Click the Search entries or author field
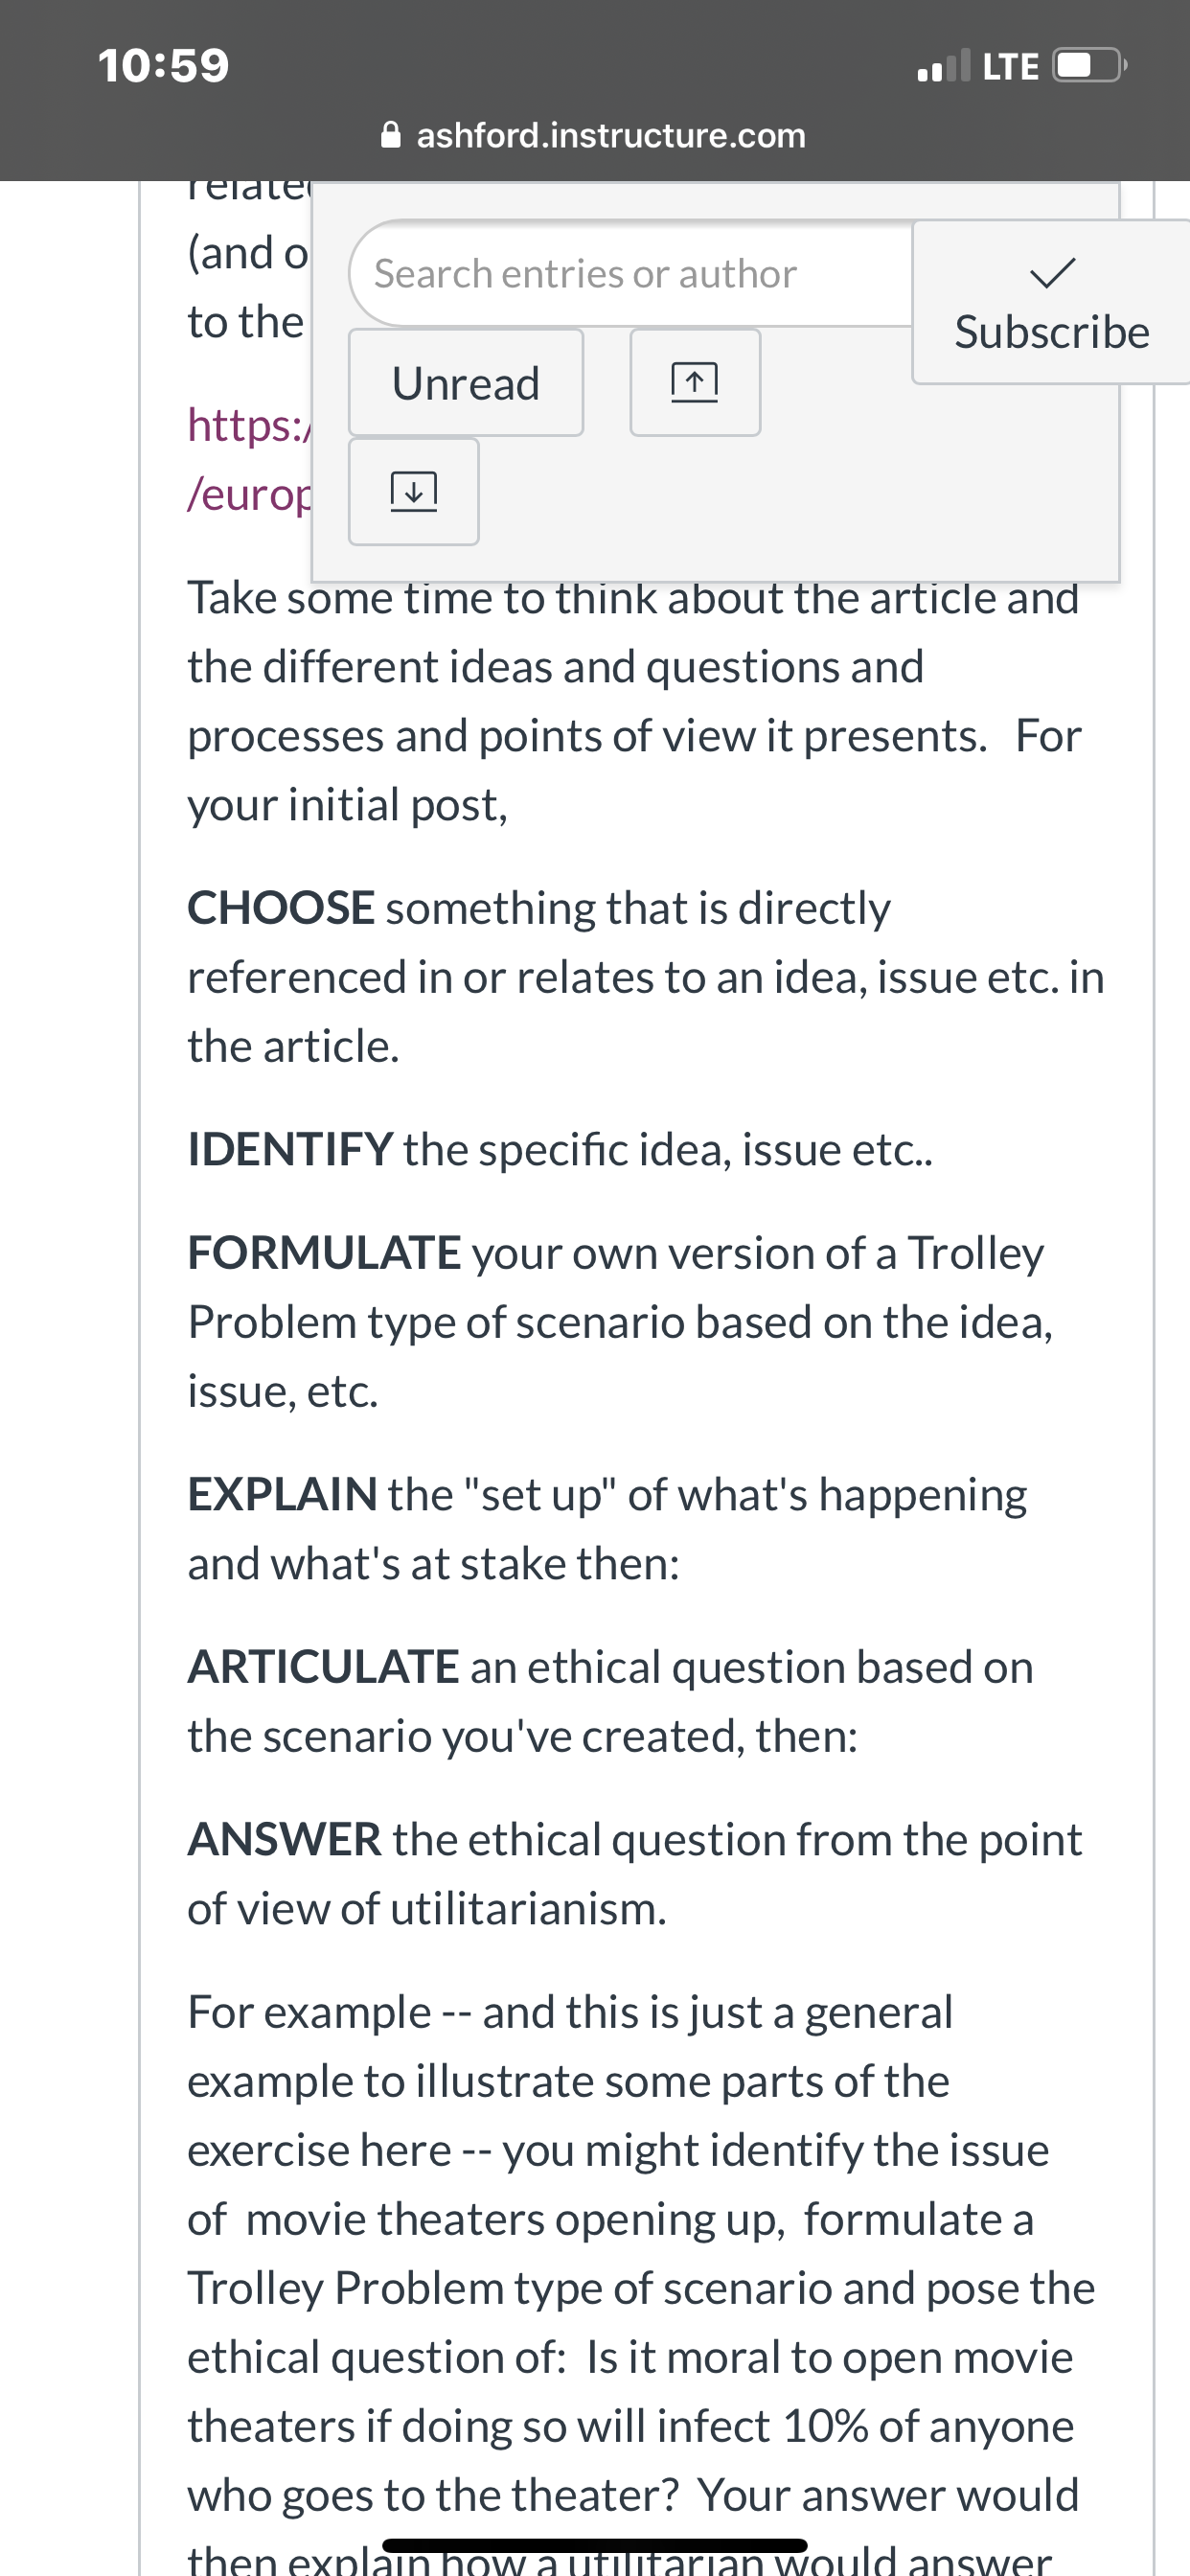This screenshot has height=2576, width=1190. point(632,273)
